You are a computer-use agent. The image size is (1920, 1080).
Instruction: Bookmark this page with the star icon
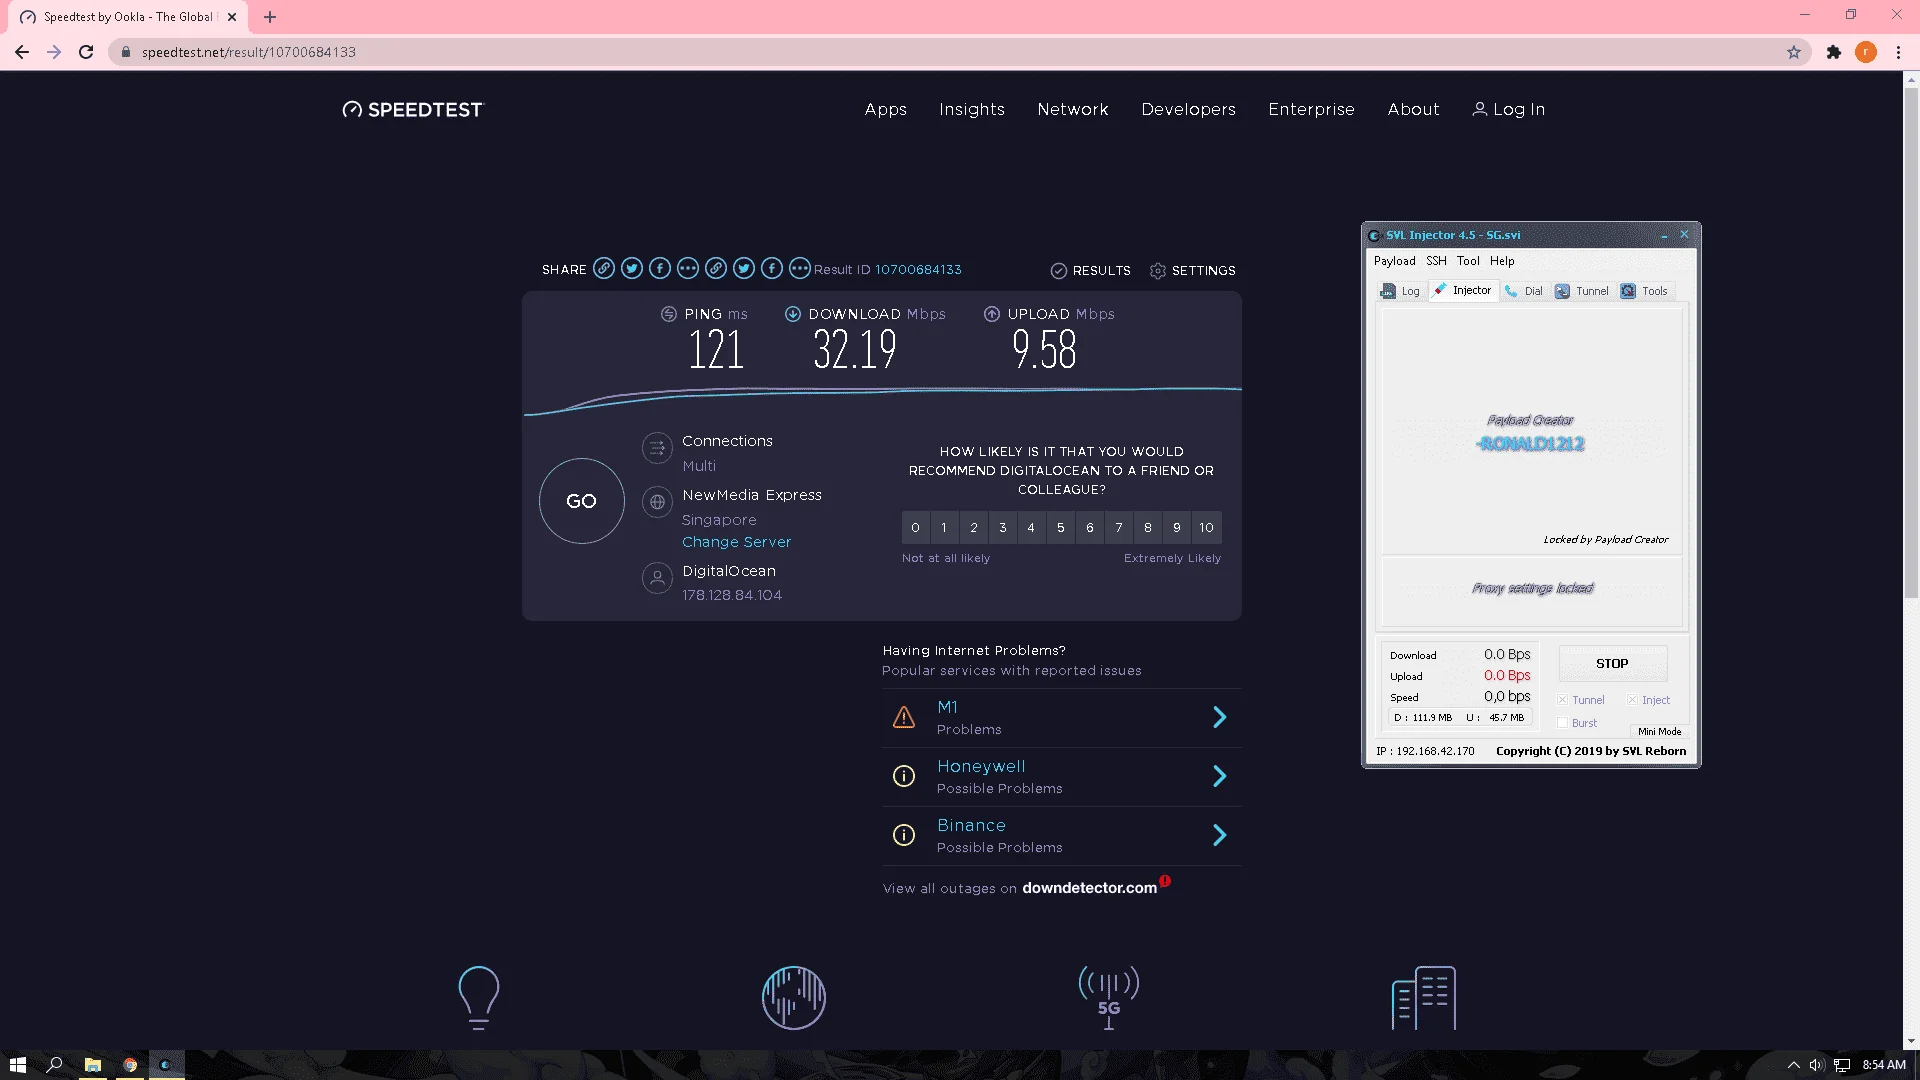click(x=1794, y=52)
